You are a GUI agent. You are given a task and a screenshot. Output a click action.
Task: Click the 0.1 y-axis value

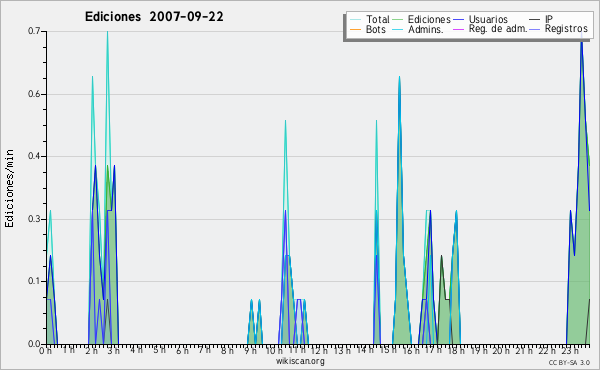coord(34,281)
